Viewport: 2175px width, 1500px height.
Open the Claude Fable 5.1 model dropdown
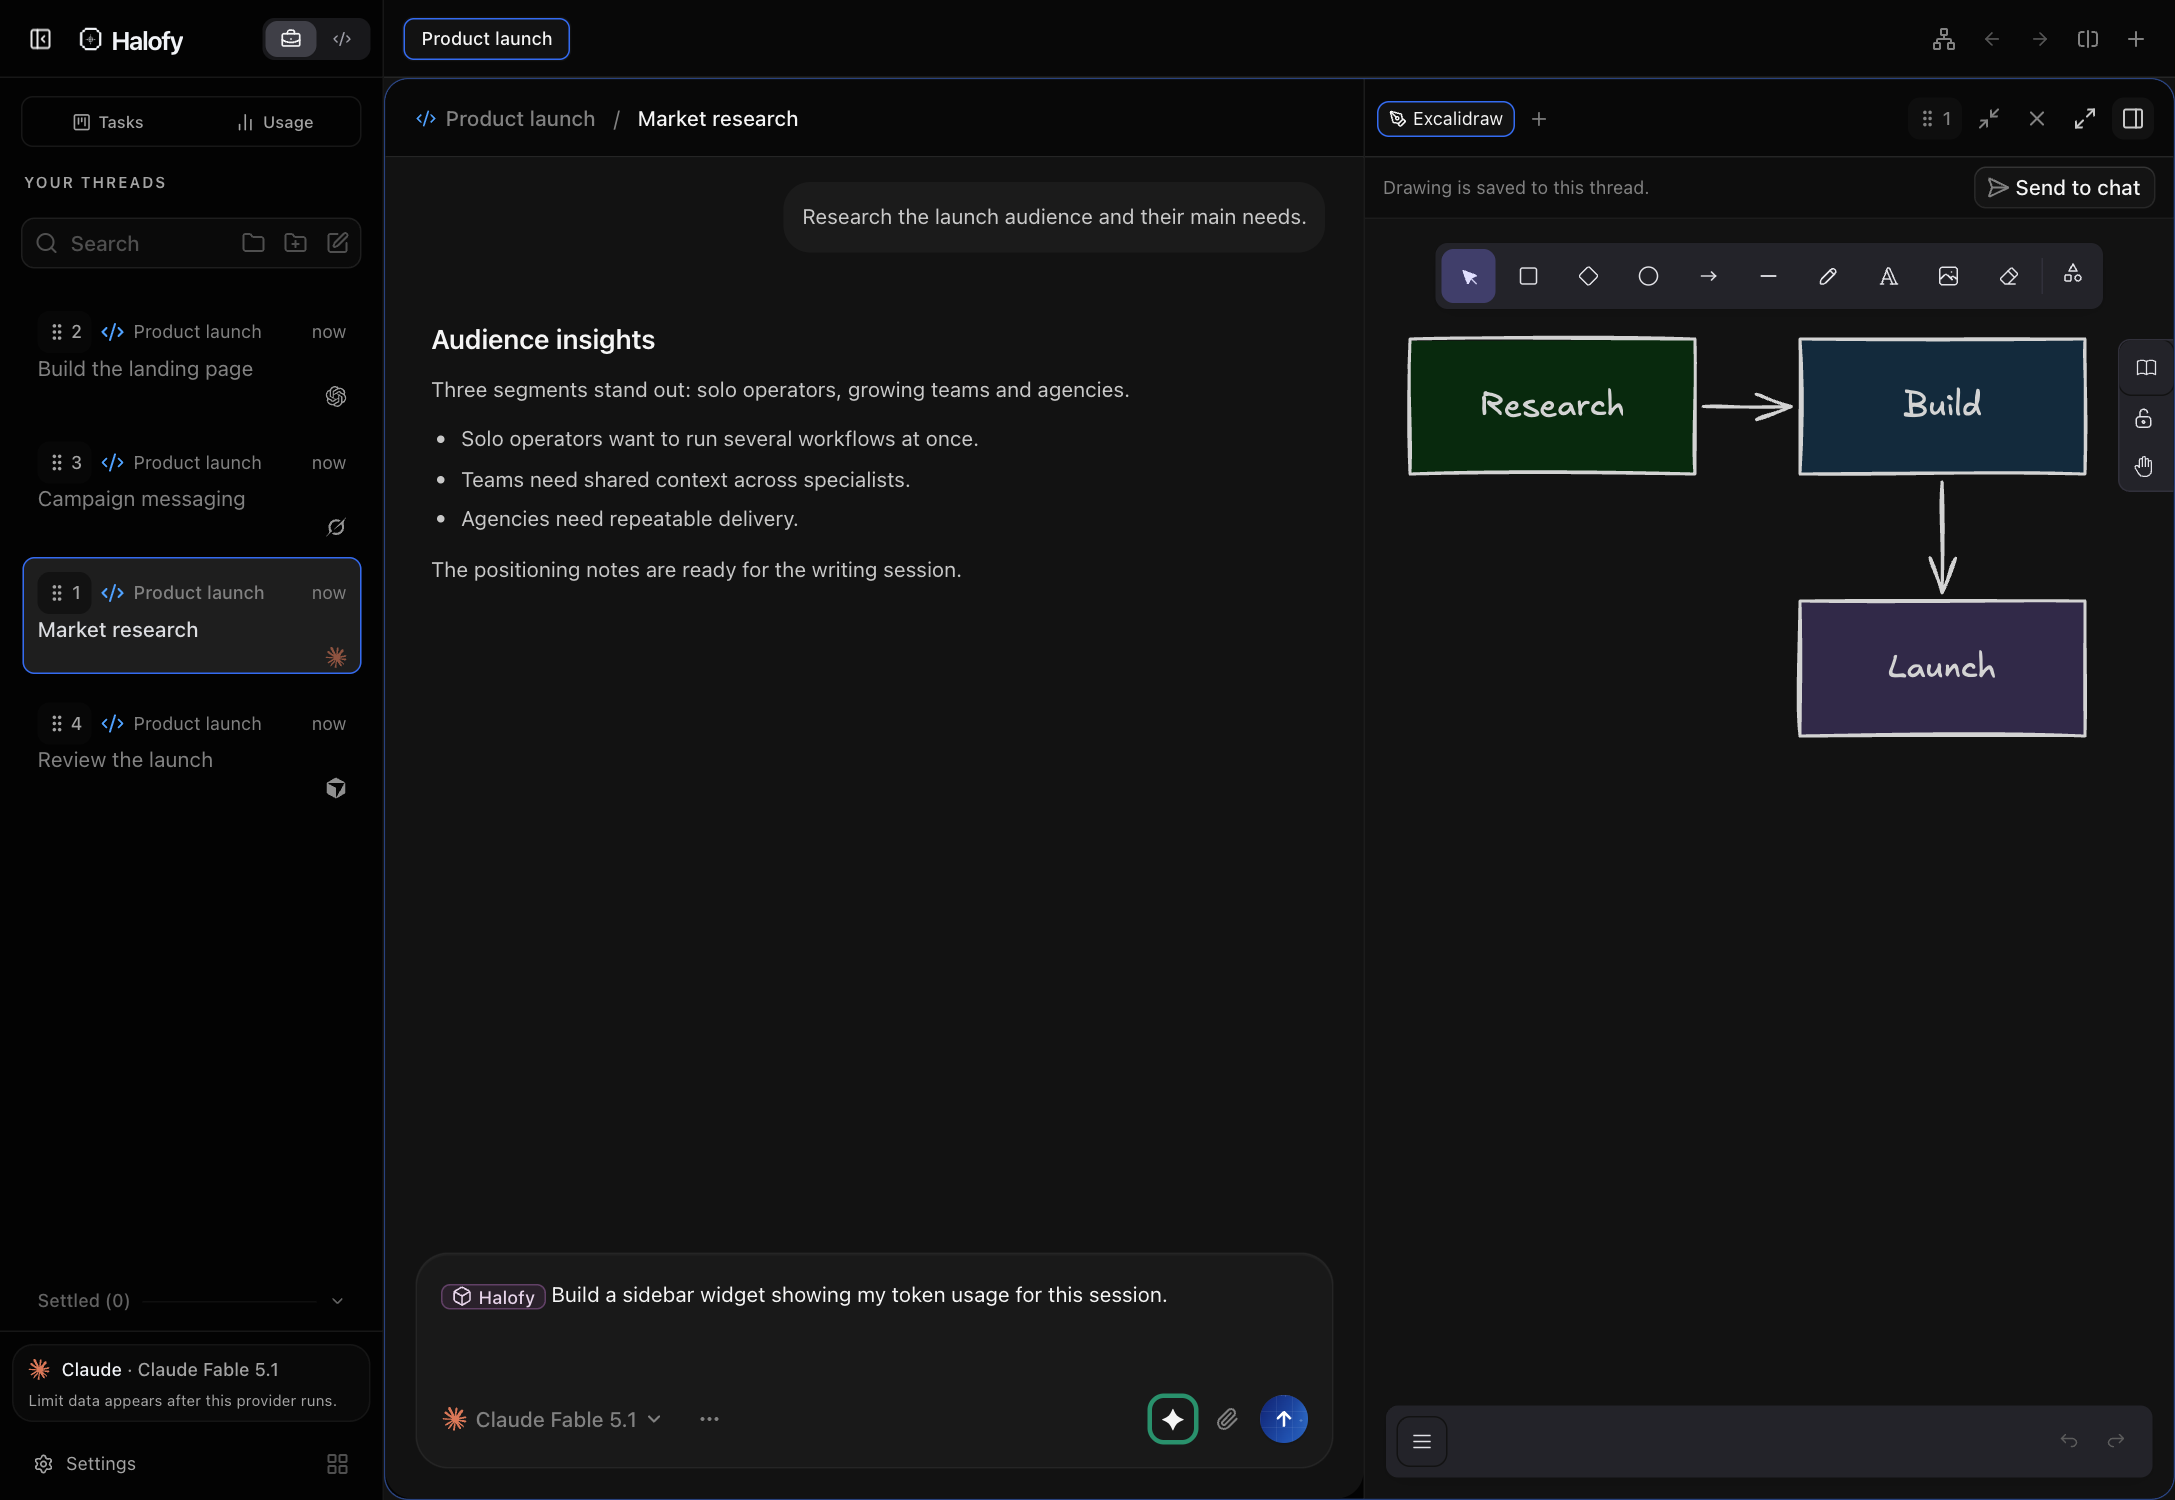(x=552, y=1419)
